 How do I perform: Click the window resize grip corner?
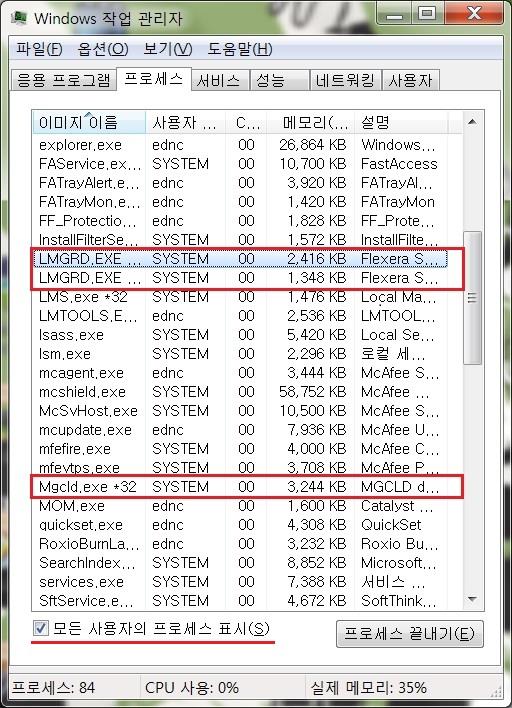pyautogui.click(x=497, y=690)
